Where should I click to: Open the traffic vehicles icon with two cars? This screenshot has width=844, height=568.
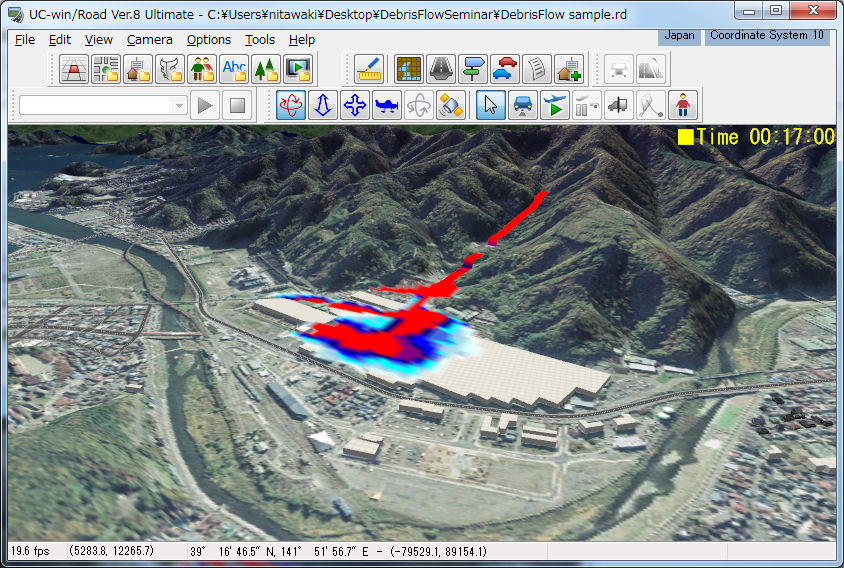pyautogui.click(x=505, y=69)
